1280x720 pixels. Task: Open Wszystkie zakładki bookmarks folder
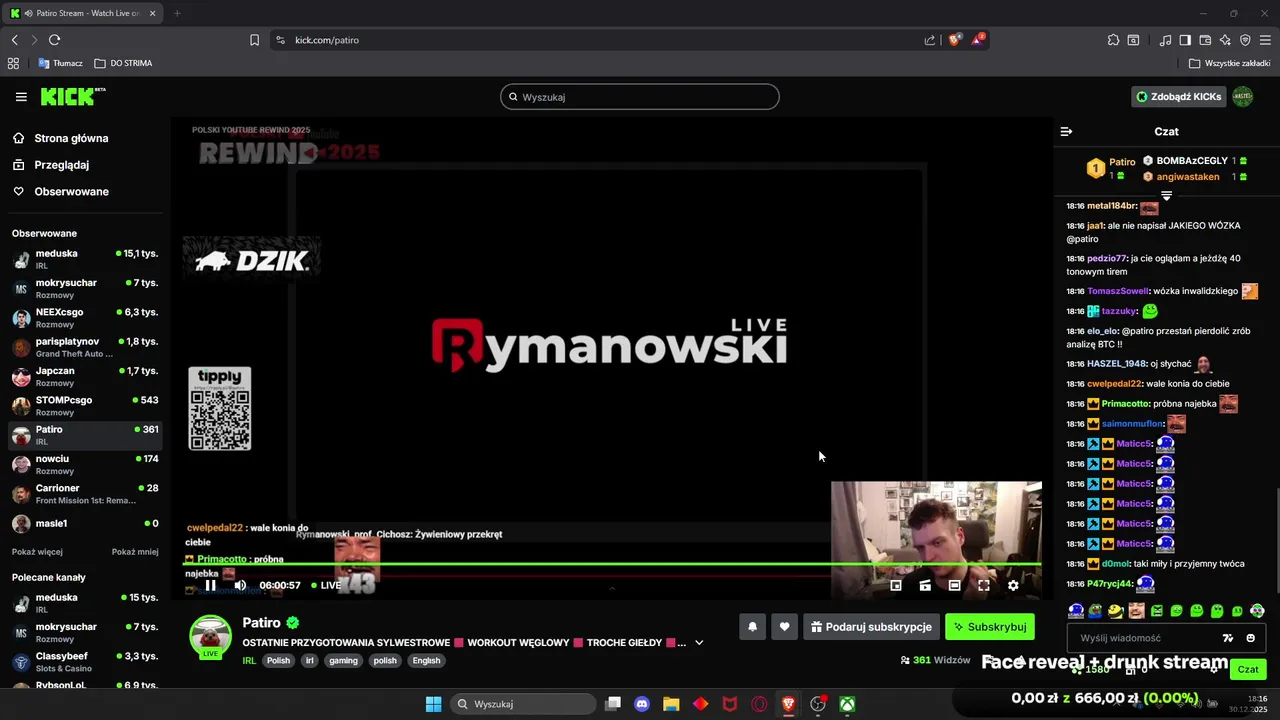click(x=1229, y=63)
